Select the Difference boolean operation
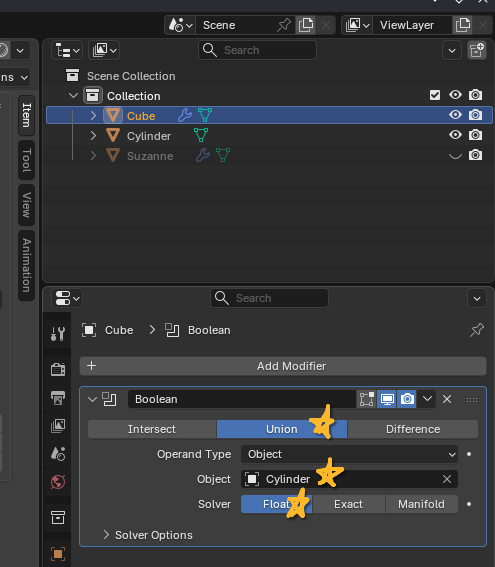495x567 pixels. [413, 429]
